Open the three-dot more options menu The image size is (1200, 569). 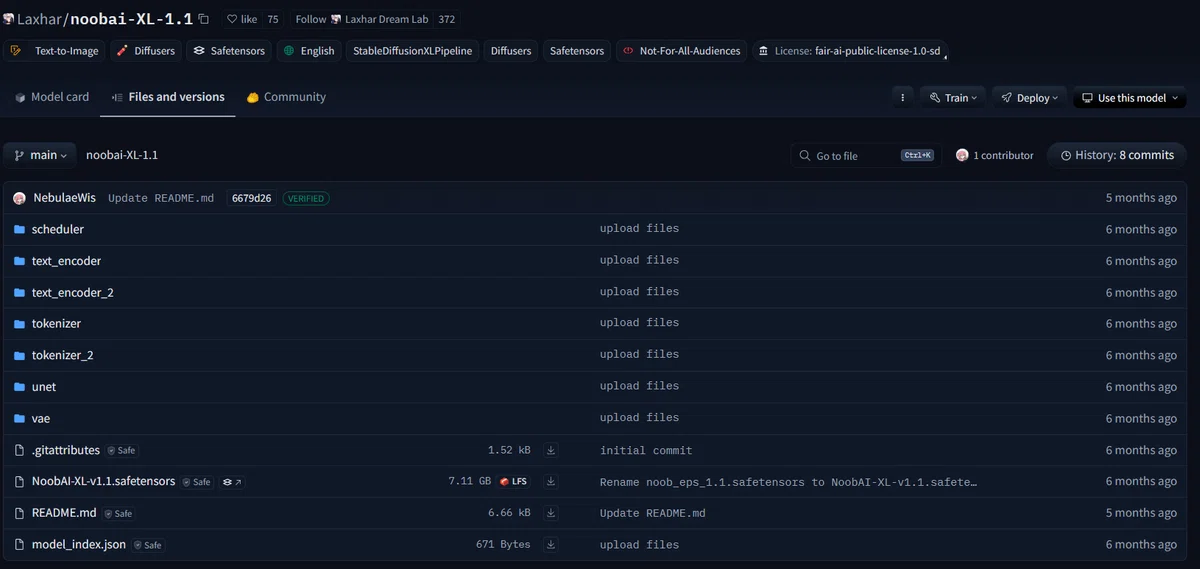[x=902, y=98]
